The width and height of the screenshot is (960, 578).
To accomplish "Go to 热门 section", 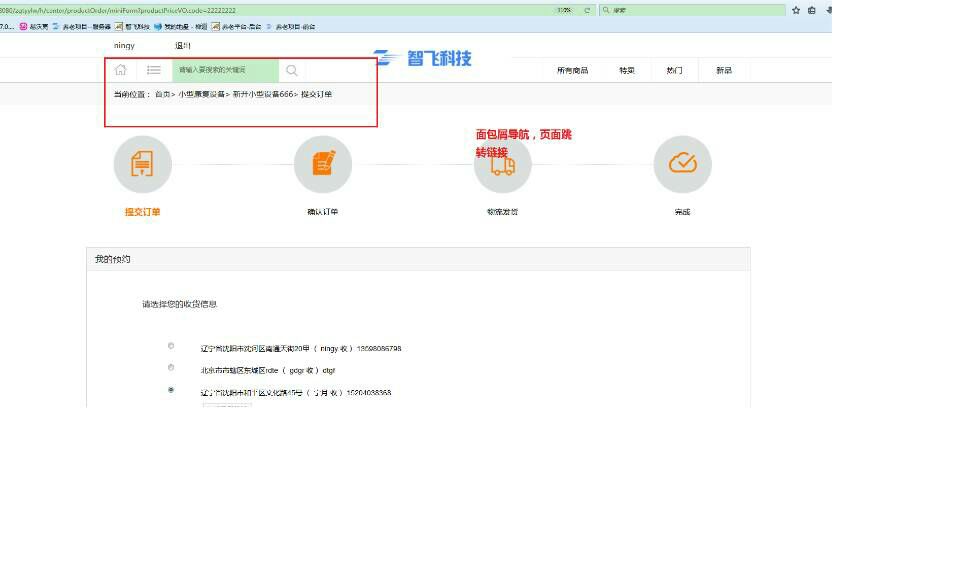I will coord(674,70).
